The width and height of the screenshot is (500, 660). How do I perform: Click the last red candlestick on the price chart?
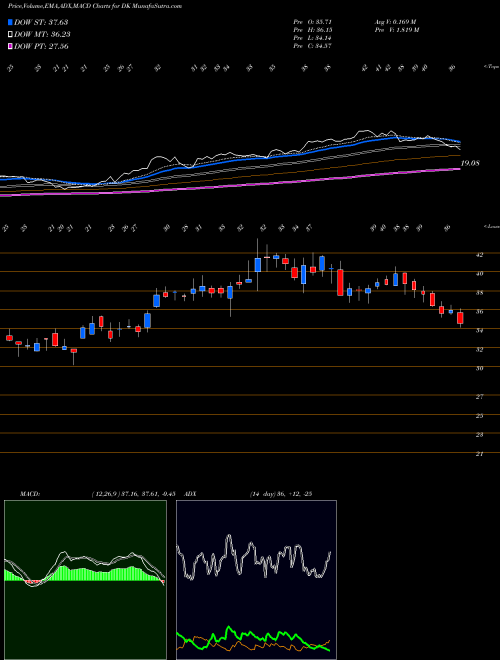tap(460, 318)
